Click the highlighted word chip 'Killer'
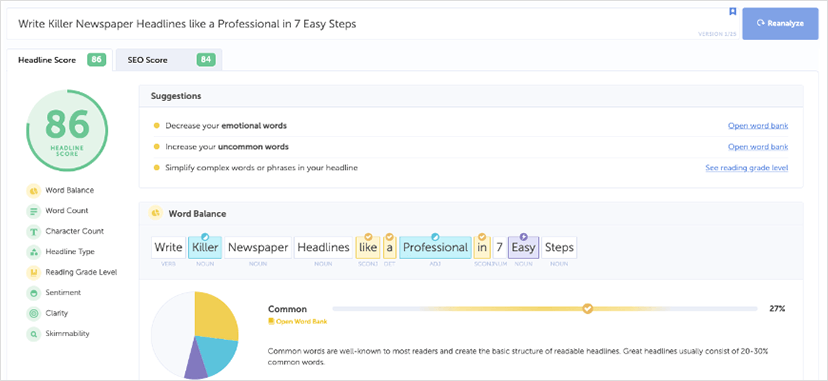 pos(205,247)
